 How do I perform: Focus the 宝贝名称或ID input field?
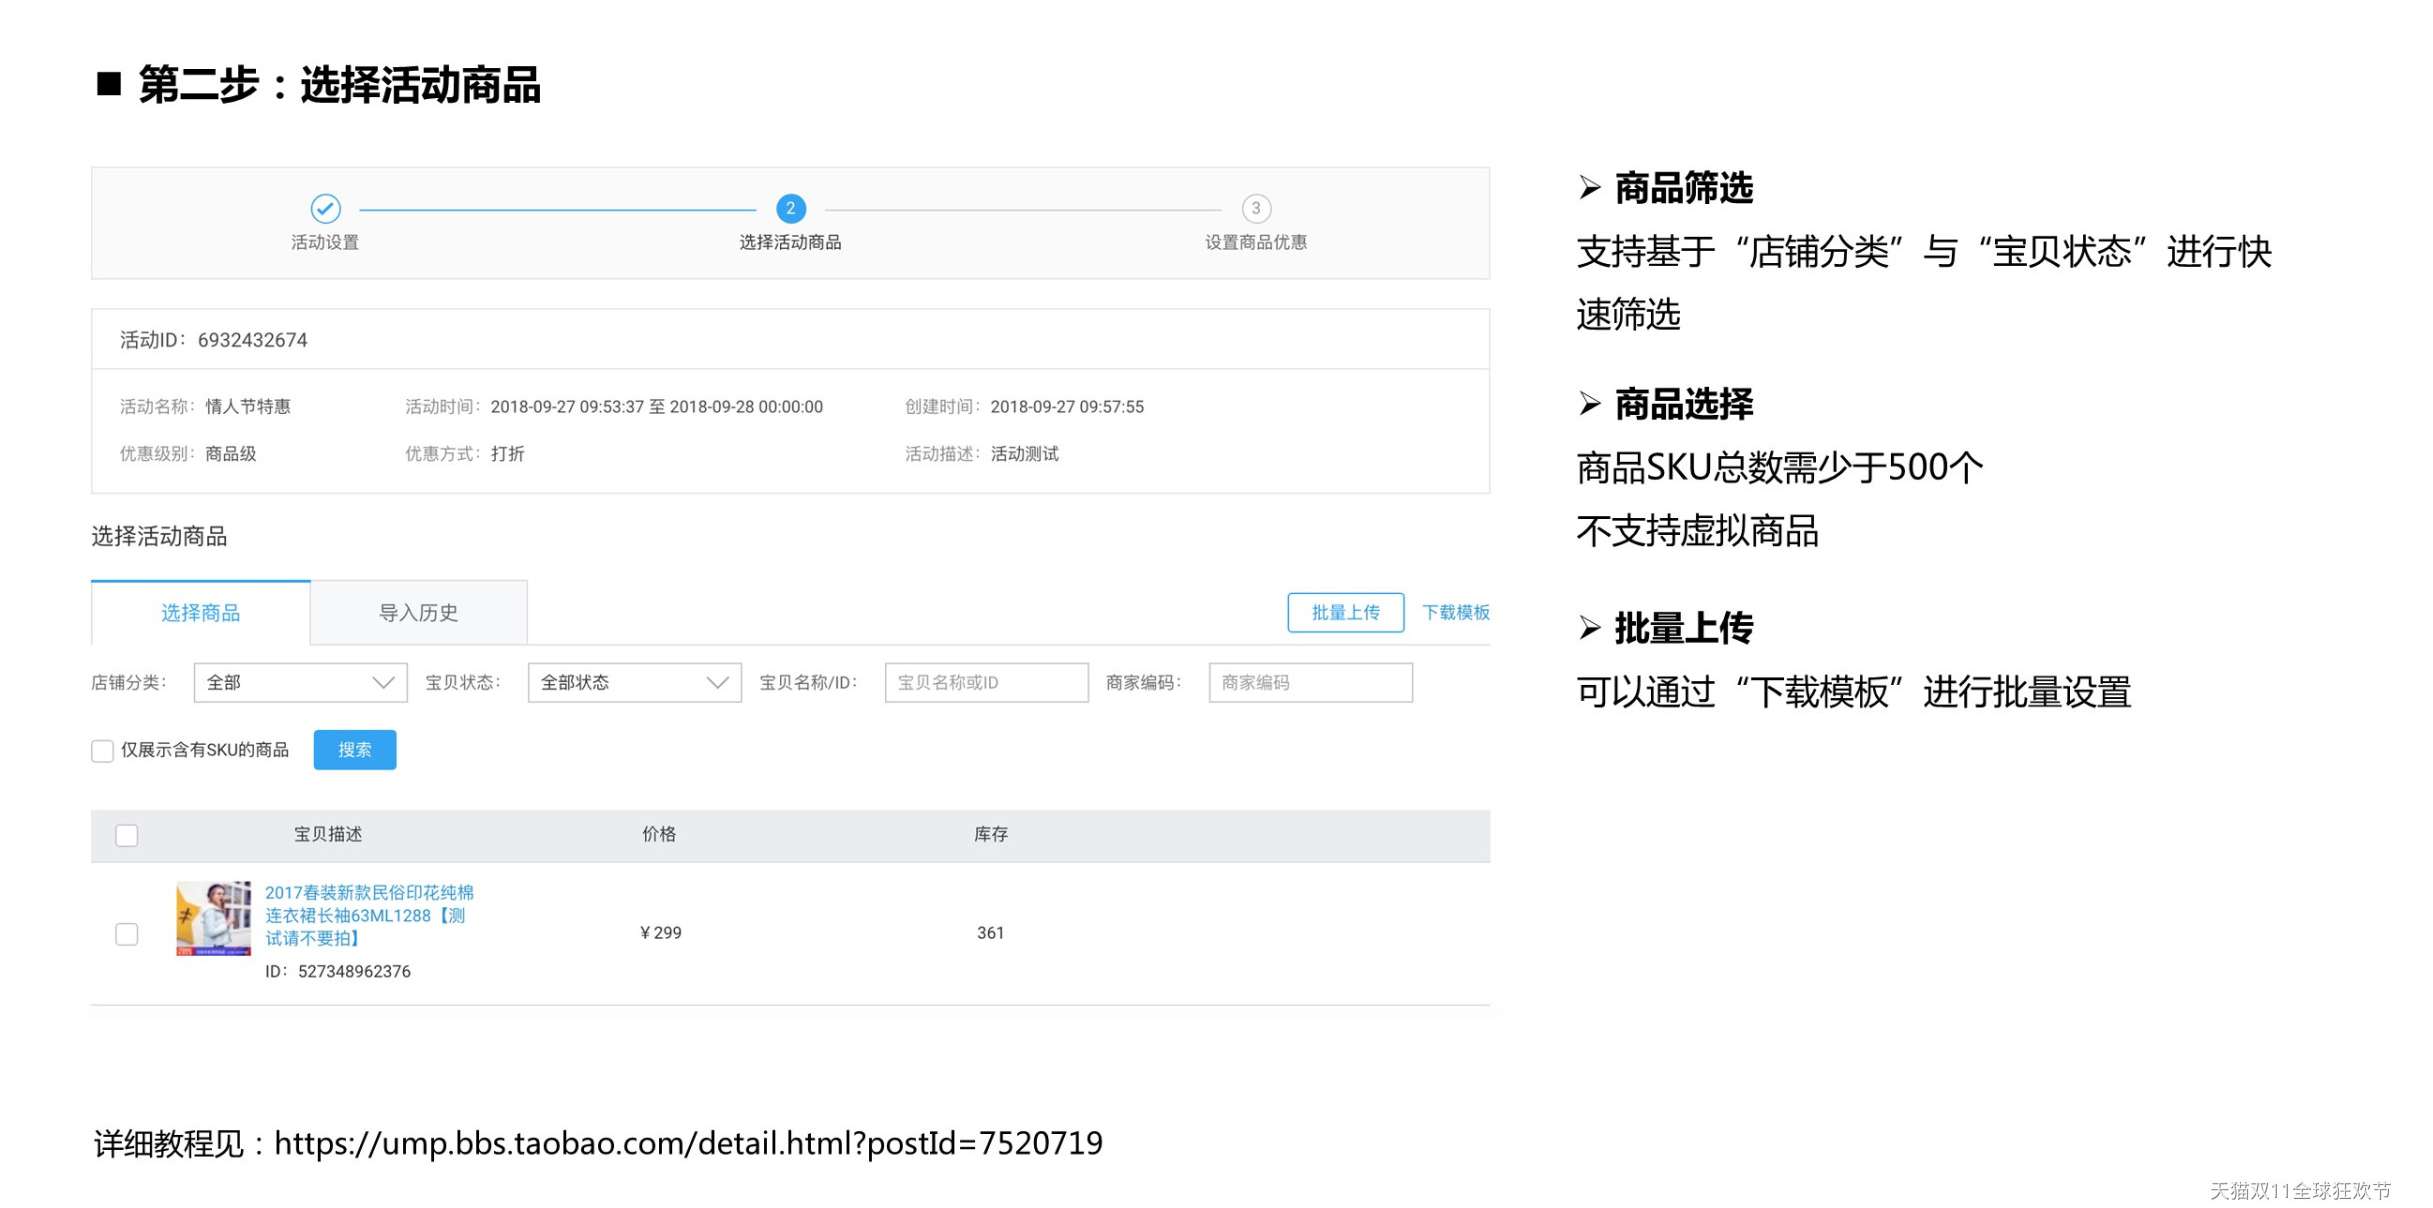tap(986, 682)
